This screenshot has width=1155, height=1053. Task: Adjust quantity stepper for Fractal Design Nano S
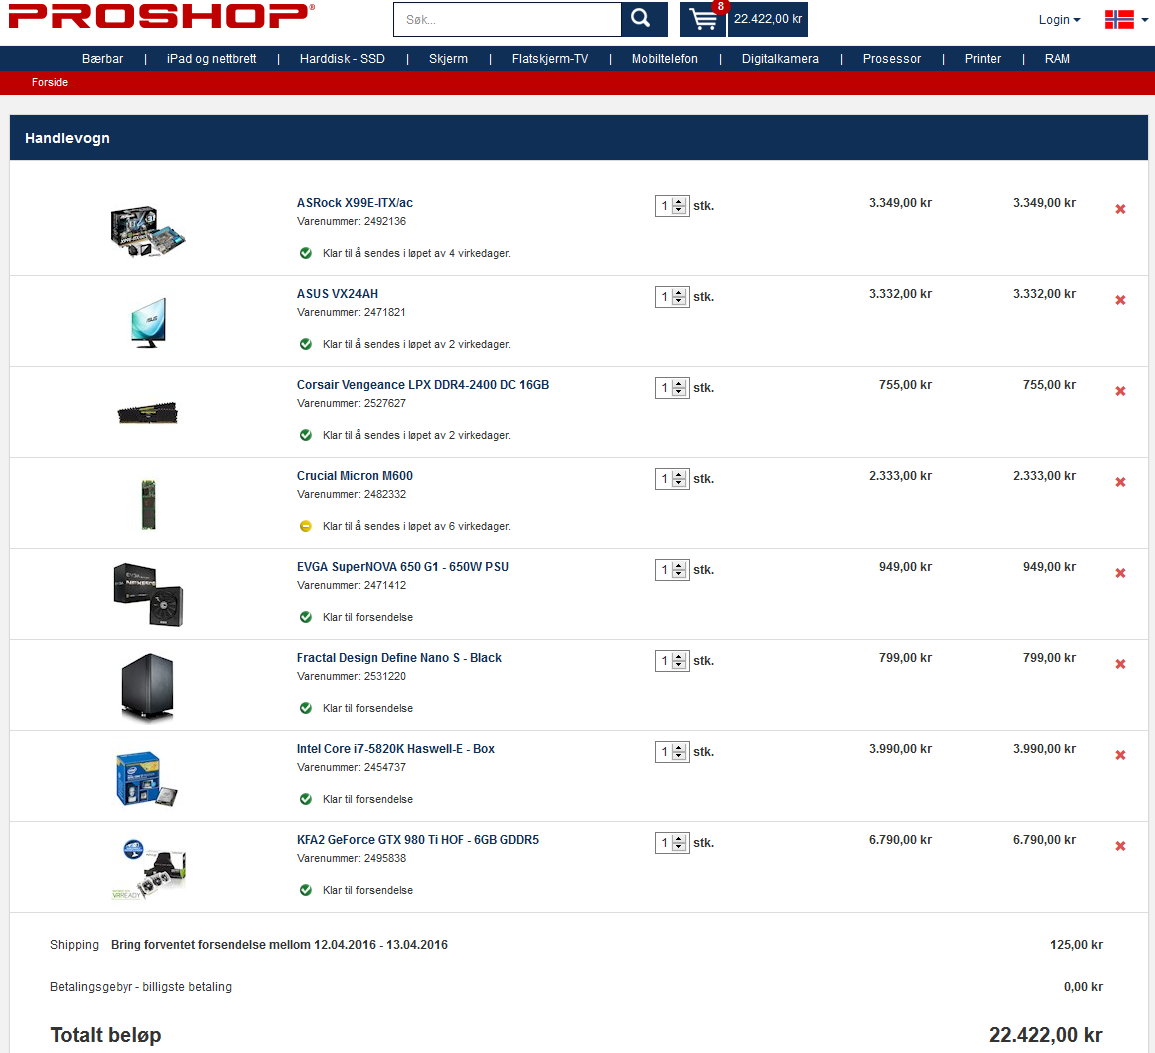pyautogui.click(x=679, y=661)
